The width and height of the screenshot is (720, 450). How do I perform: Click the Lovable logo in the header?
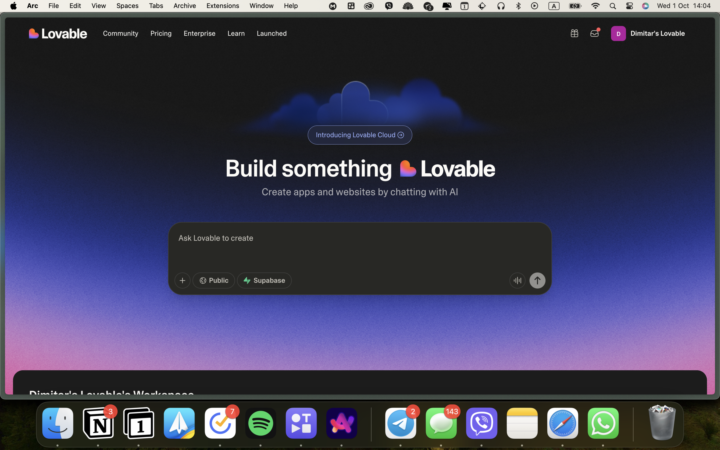pyautogui.click(x=58, y=33)
